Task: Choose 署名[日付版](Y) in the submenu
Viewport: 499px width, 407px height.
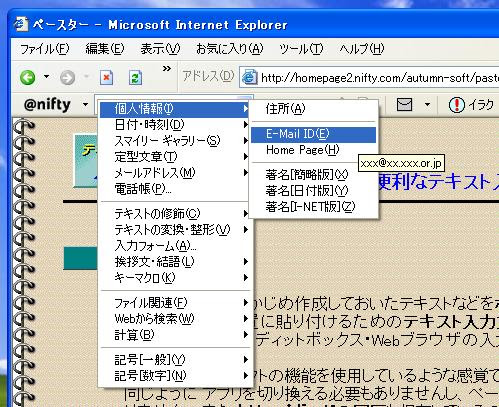Action: [313, 191]
